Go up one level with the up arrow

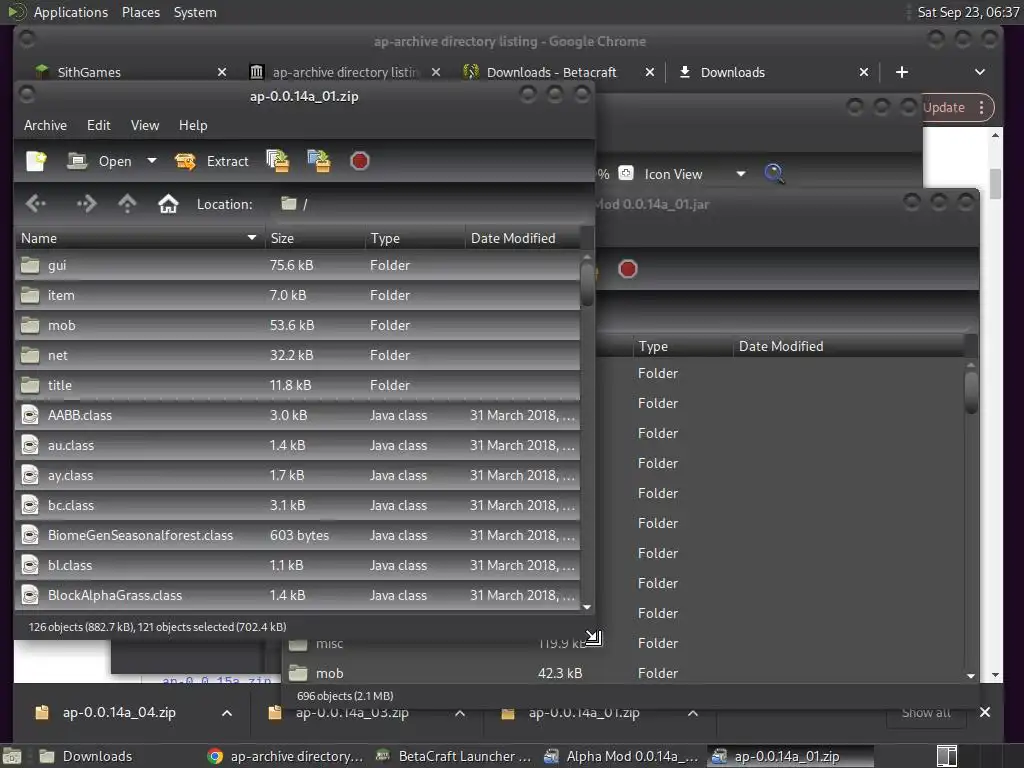tap(127, 204)
